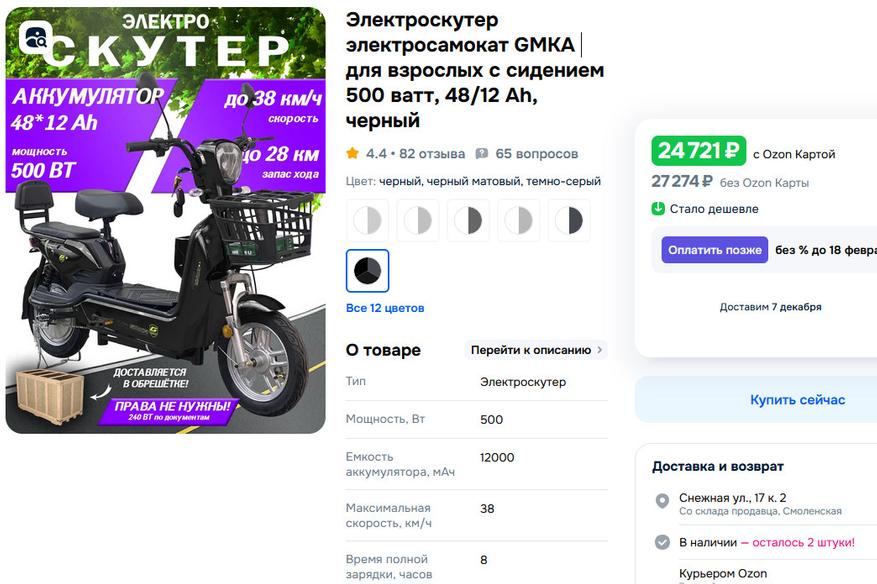Expand all 12 colors list
Image resolution: width=877 pixels, height=584 pixels.
[385, 308]
